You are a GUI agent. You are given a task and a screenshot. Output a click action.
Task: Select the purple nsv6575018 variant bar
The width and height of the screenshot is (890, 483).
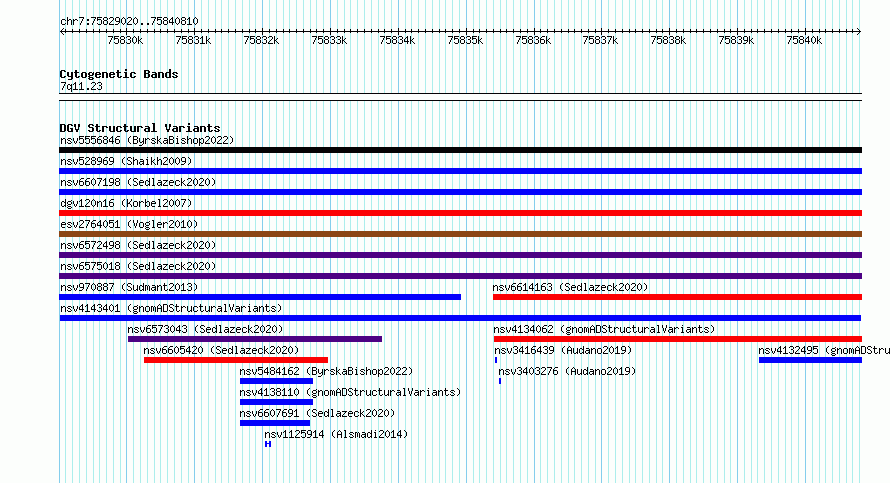[x=460, y=276]
